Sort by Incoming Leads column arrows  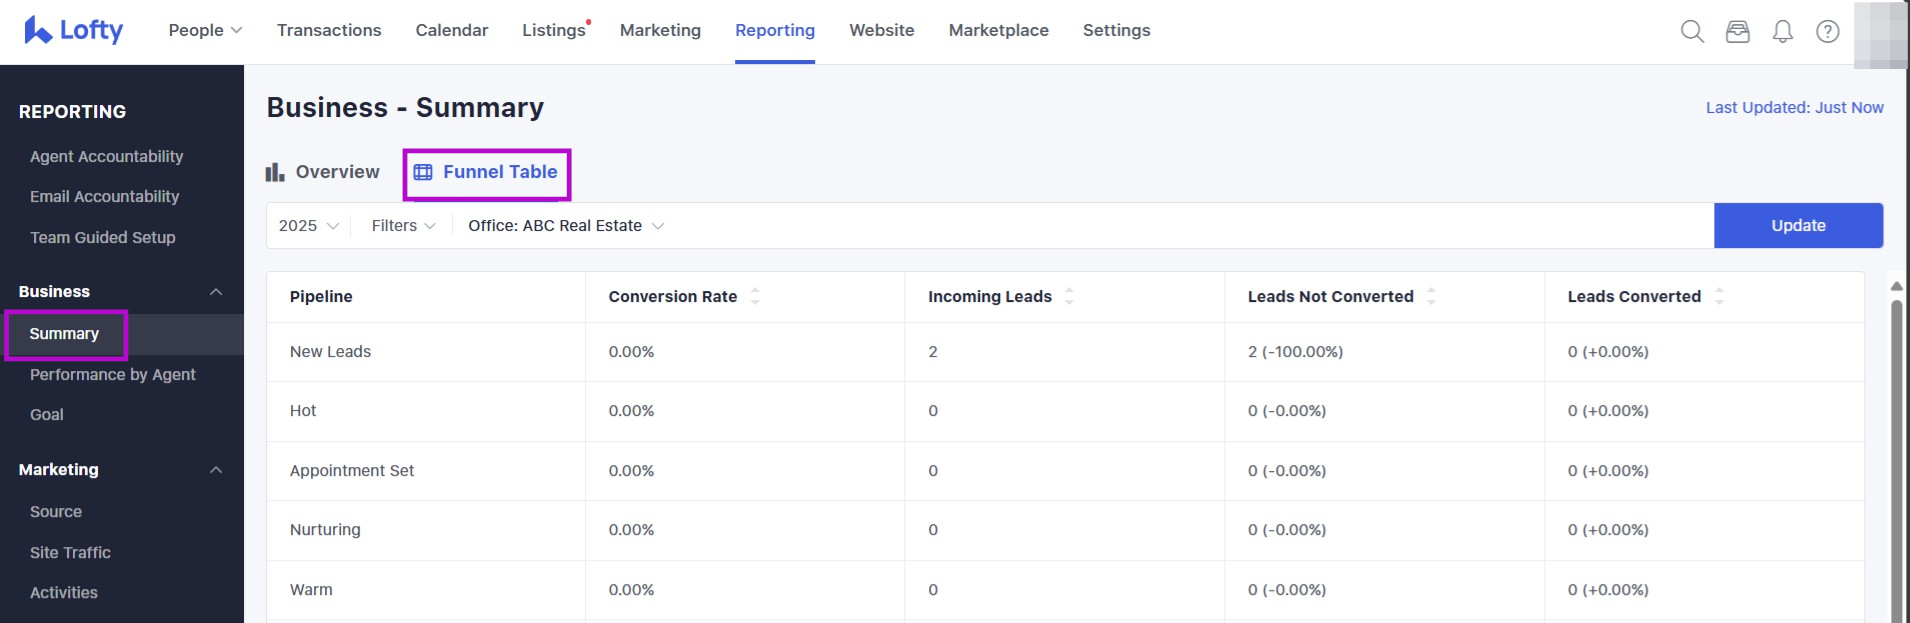1069,296
